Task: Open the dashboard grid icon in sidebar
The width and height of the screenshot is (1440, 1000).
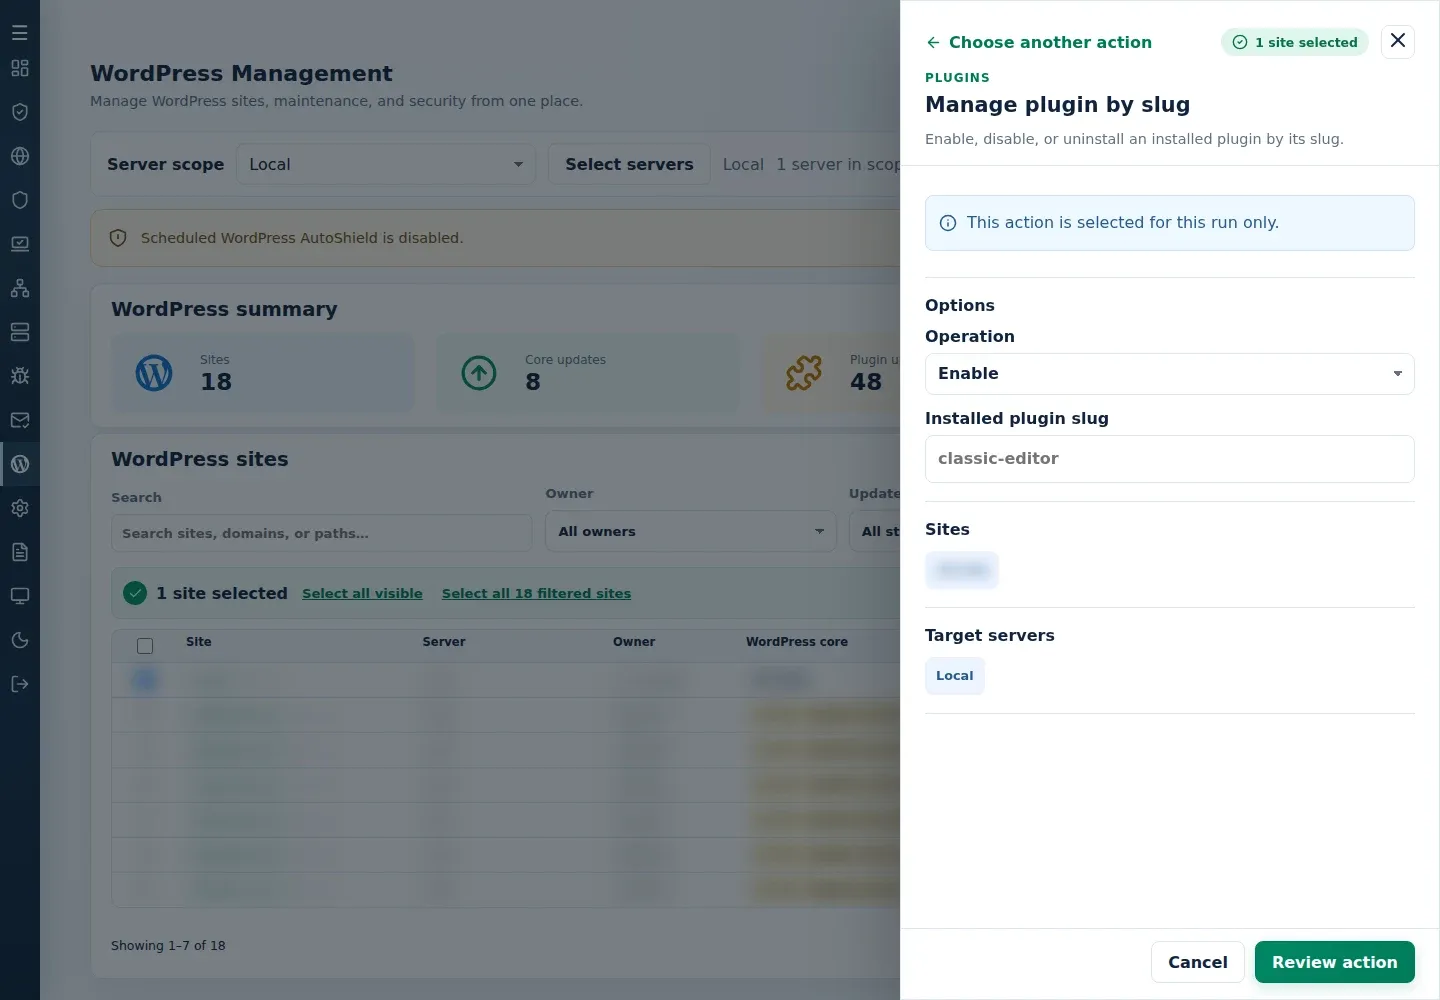Action: [20, 68]
